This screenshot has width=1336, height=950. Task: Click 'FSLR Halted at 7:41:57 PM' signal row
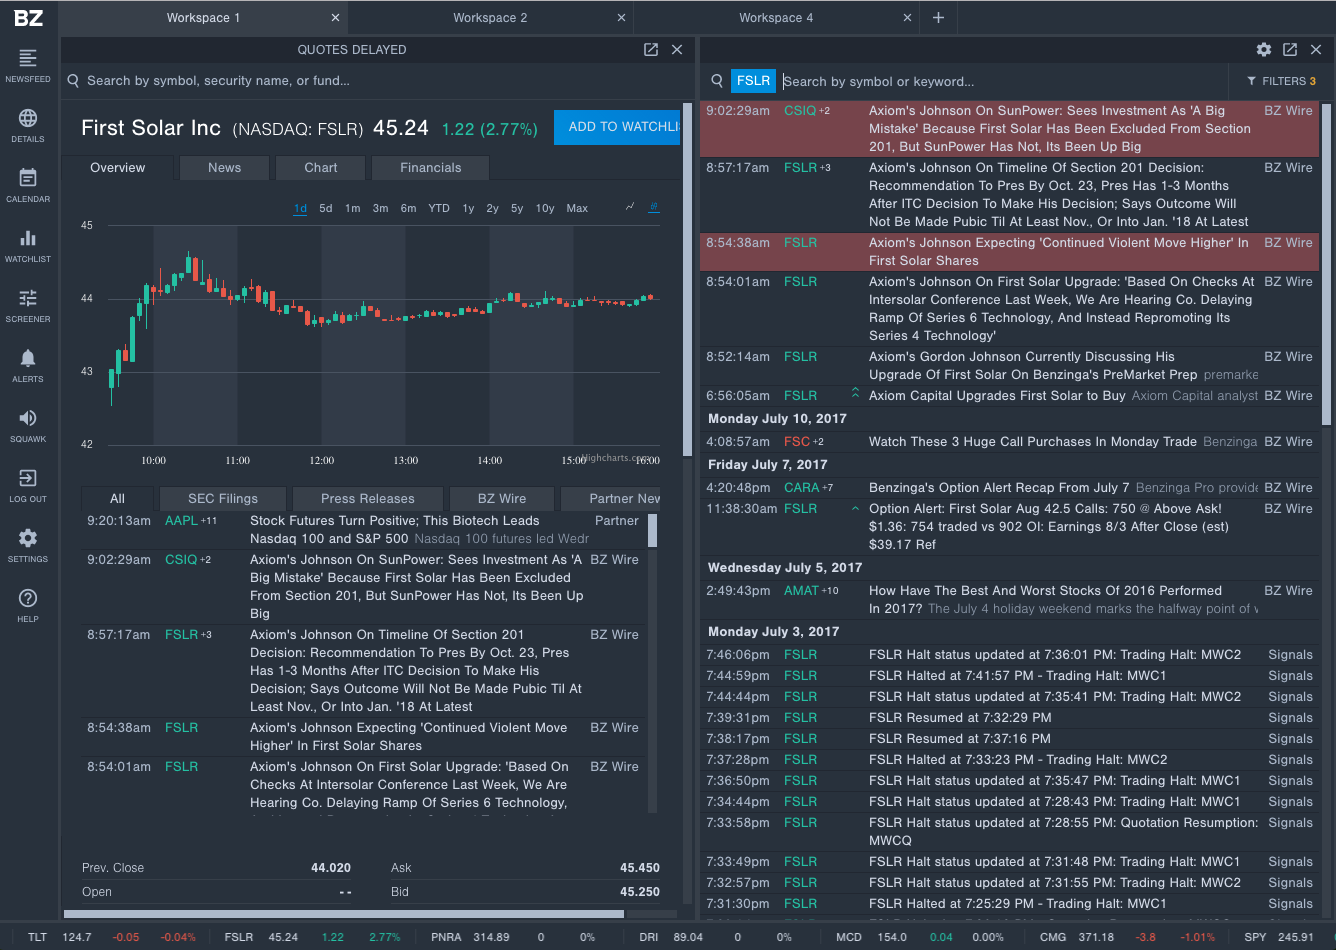(x=1010, y=676)
